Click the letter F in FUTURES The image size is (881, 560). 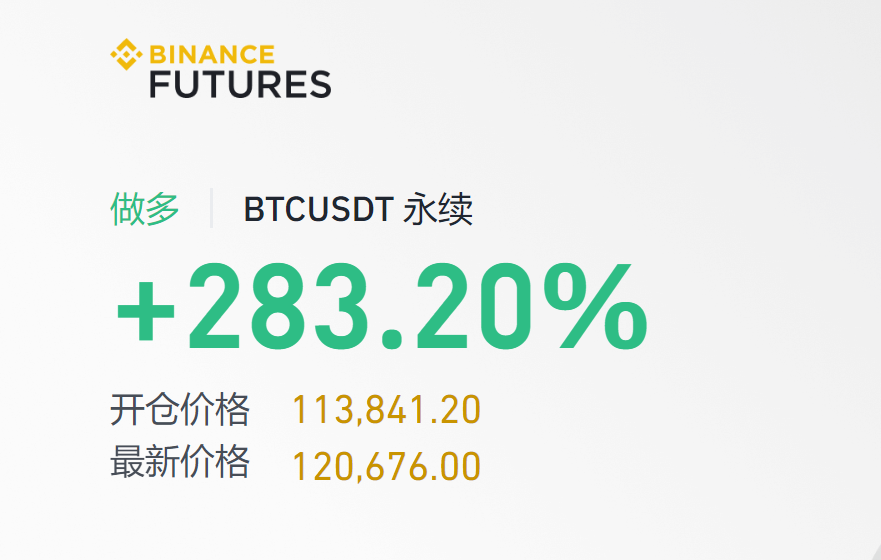coord(162,84)
